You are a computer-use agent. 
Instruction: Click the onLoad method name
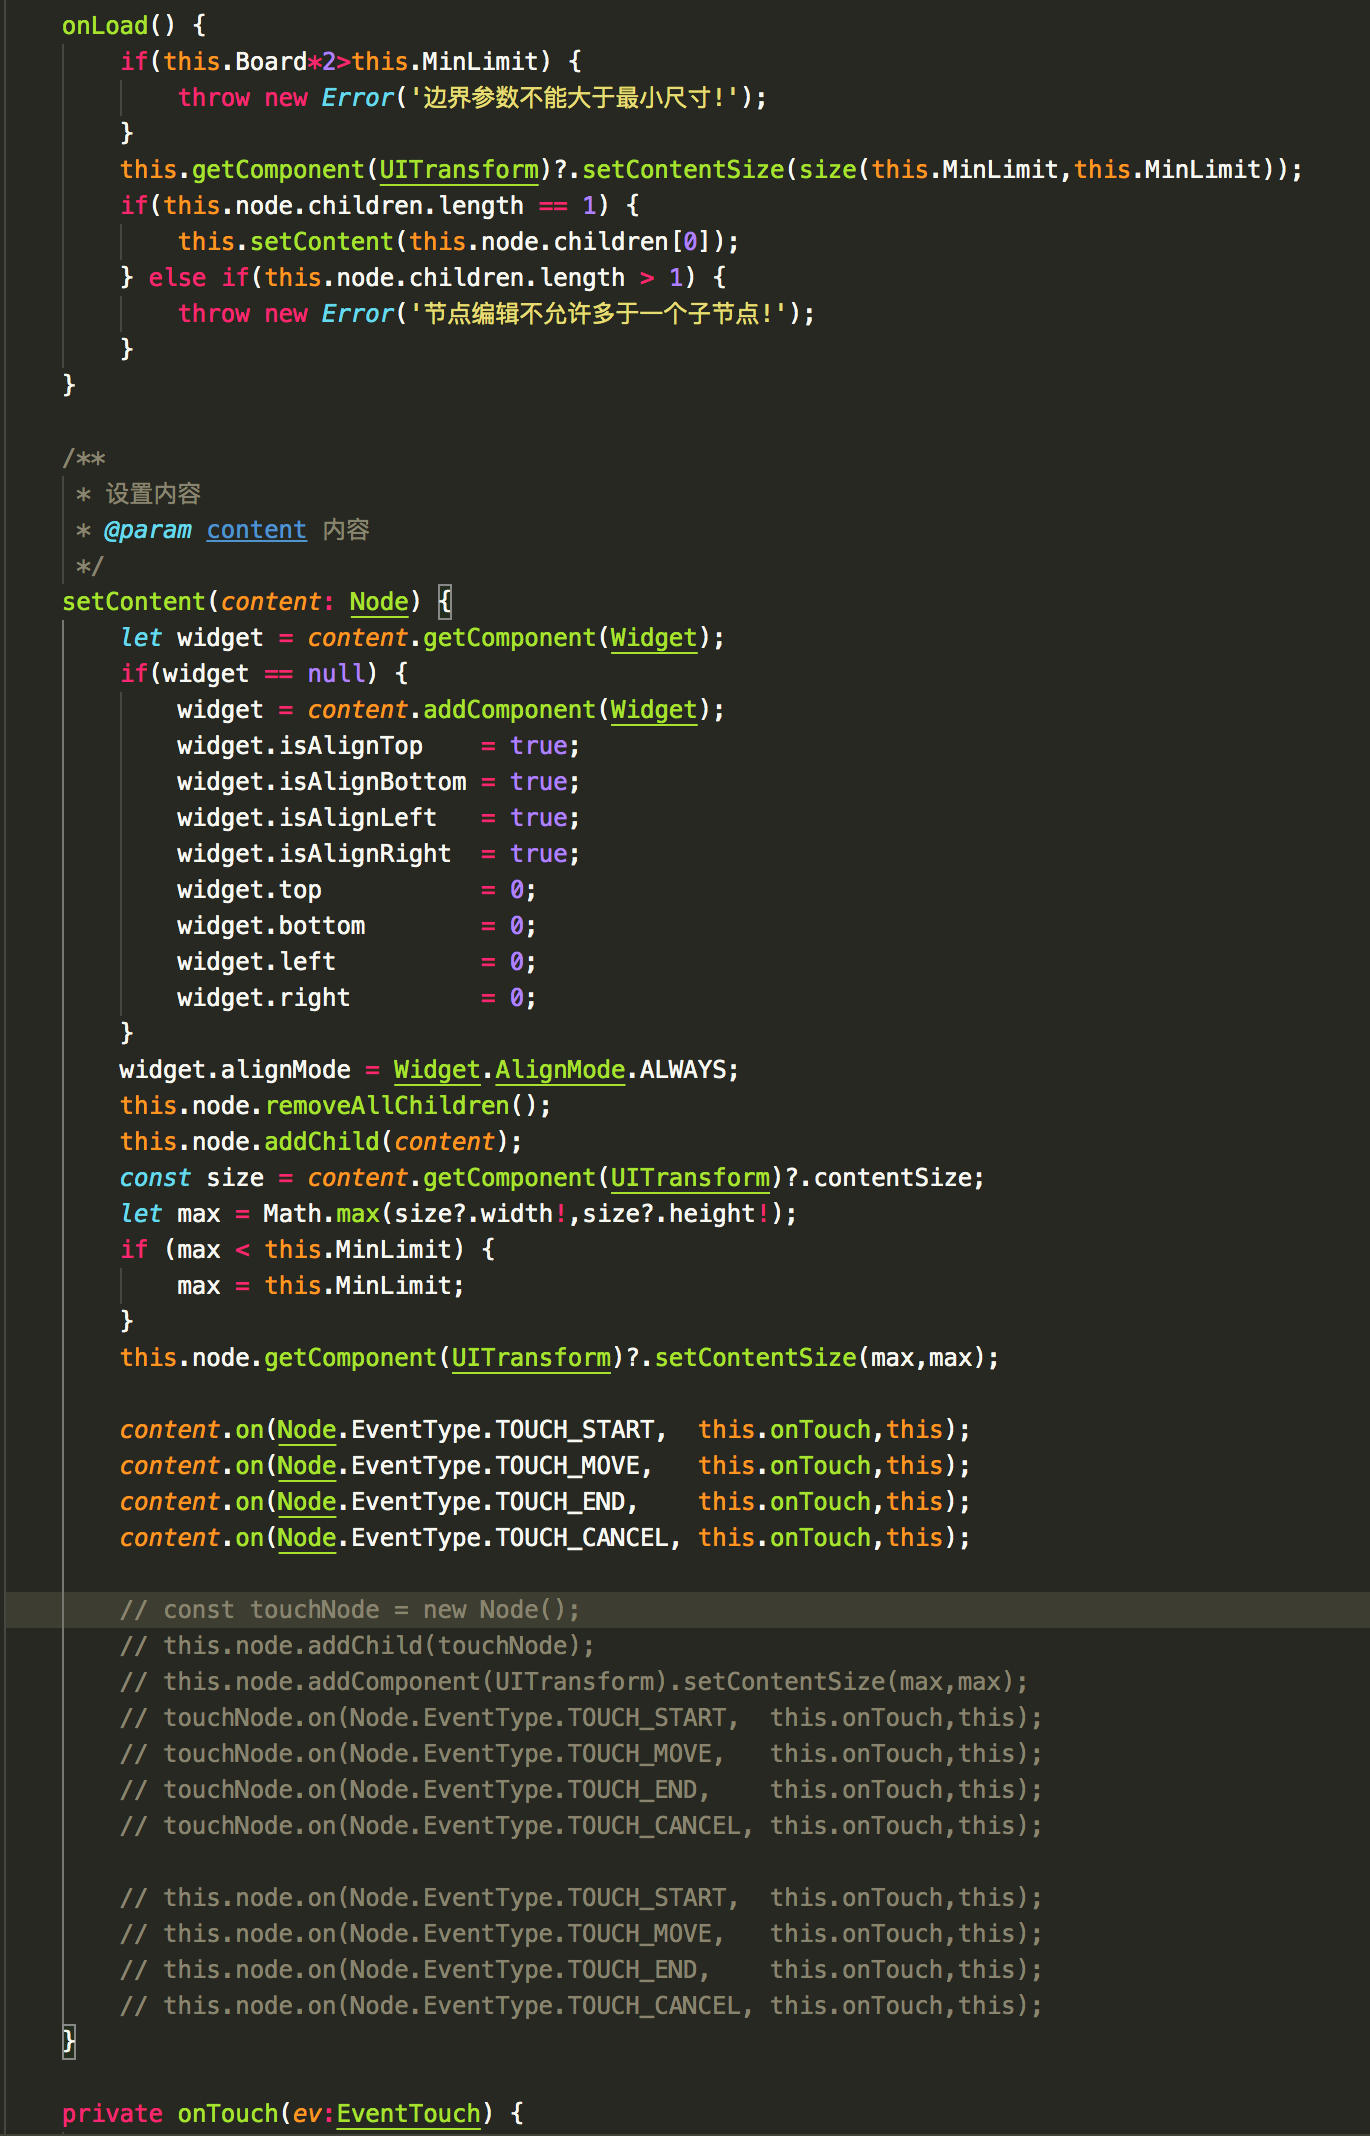[104, 26]
